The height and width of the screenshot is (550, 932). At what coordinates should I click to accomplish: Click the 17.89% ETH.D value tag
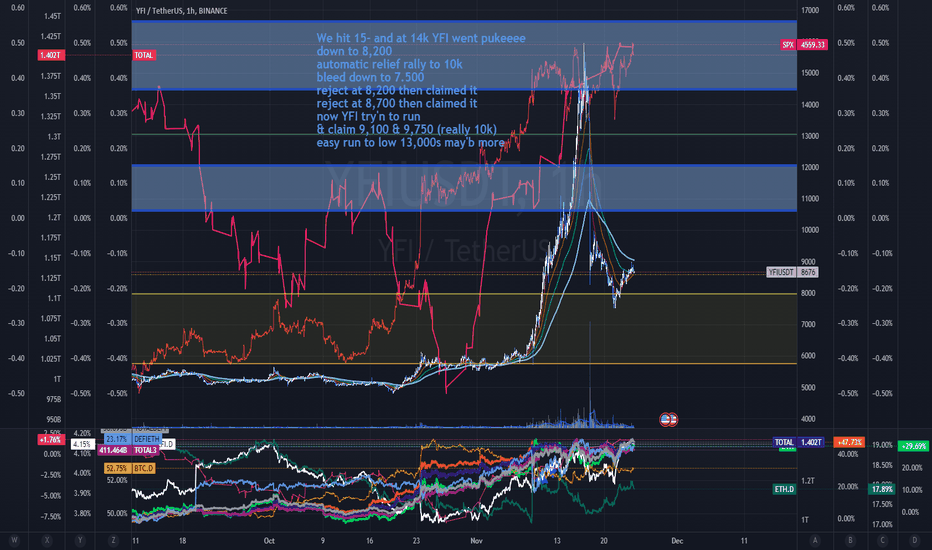pyautogui.click(x=882, y=489)
